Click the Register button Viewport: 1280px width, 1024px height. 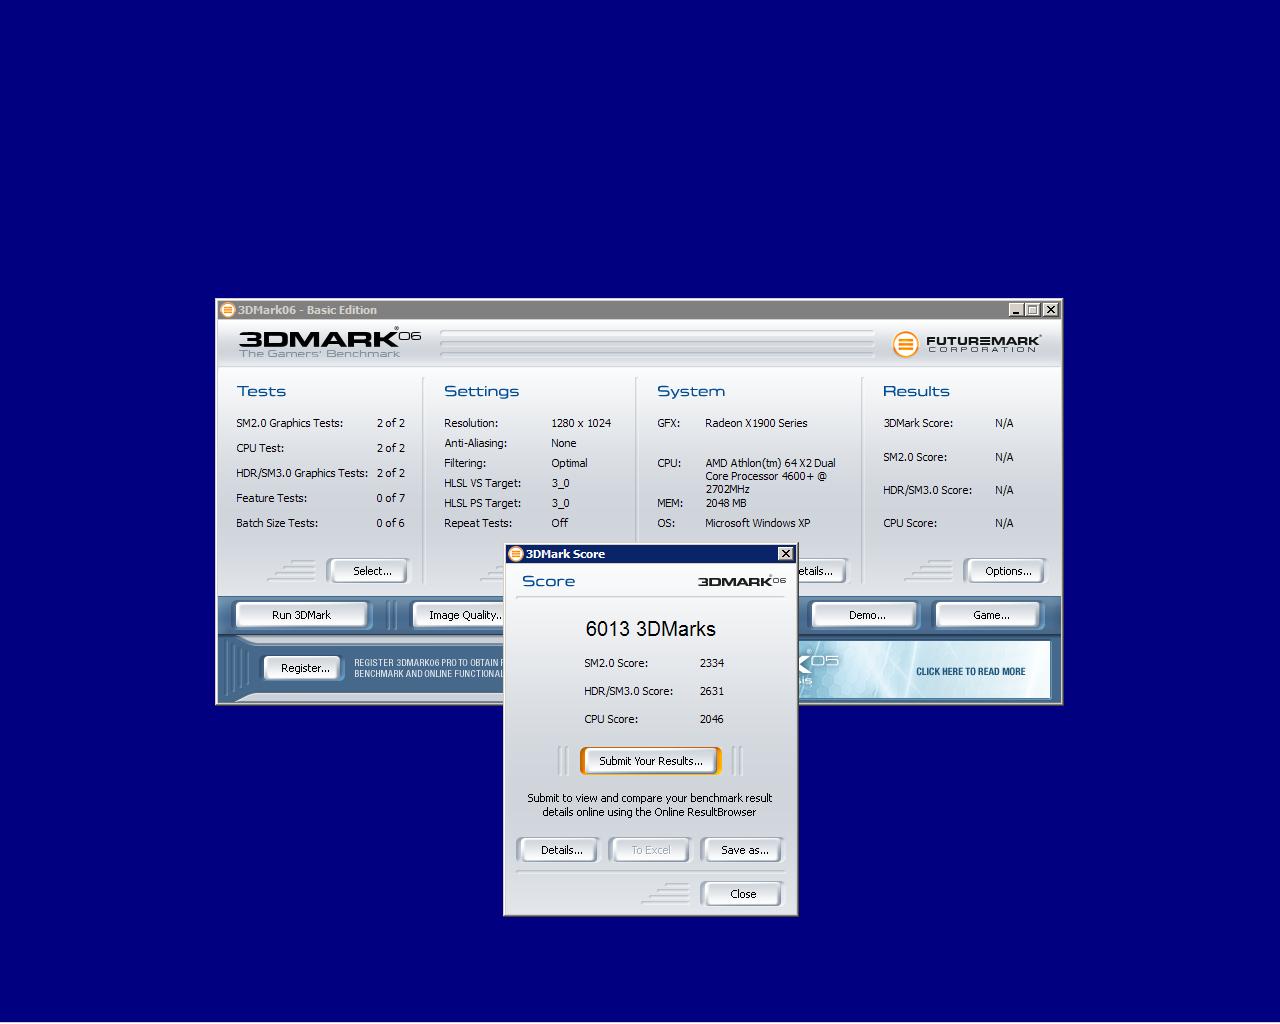304,668
